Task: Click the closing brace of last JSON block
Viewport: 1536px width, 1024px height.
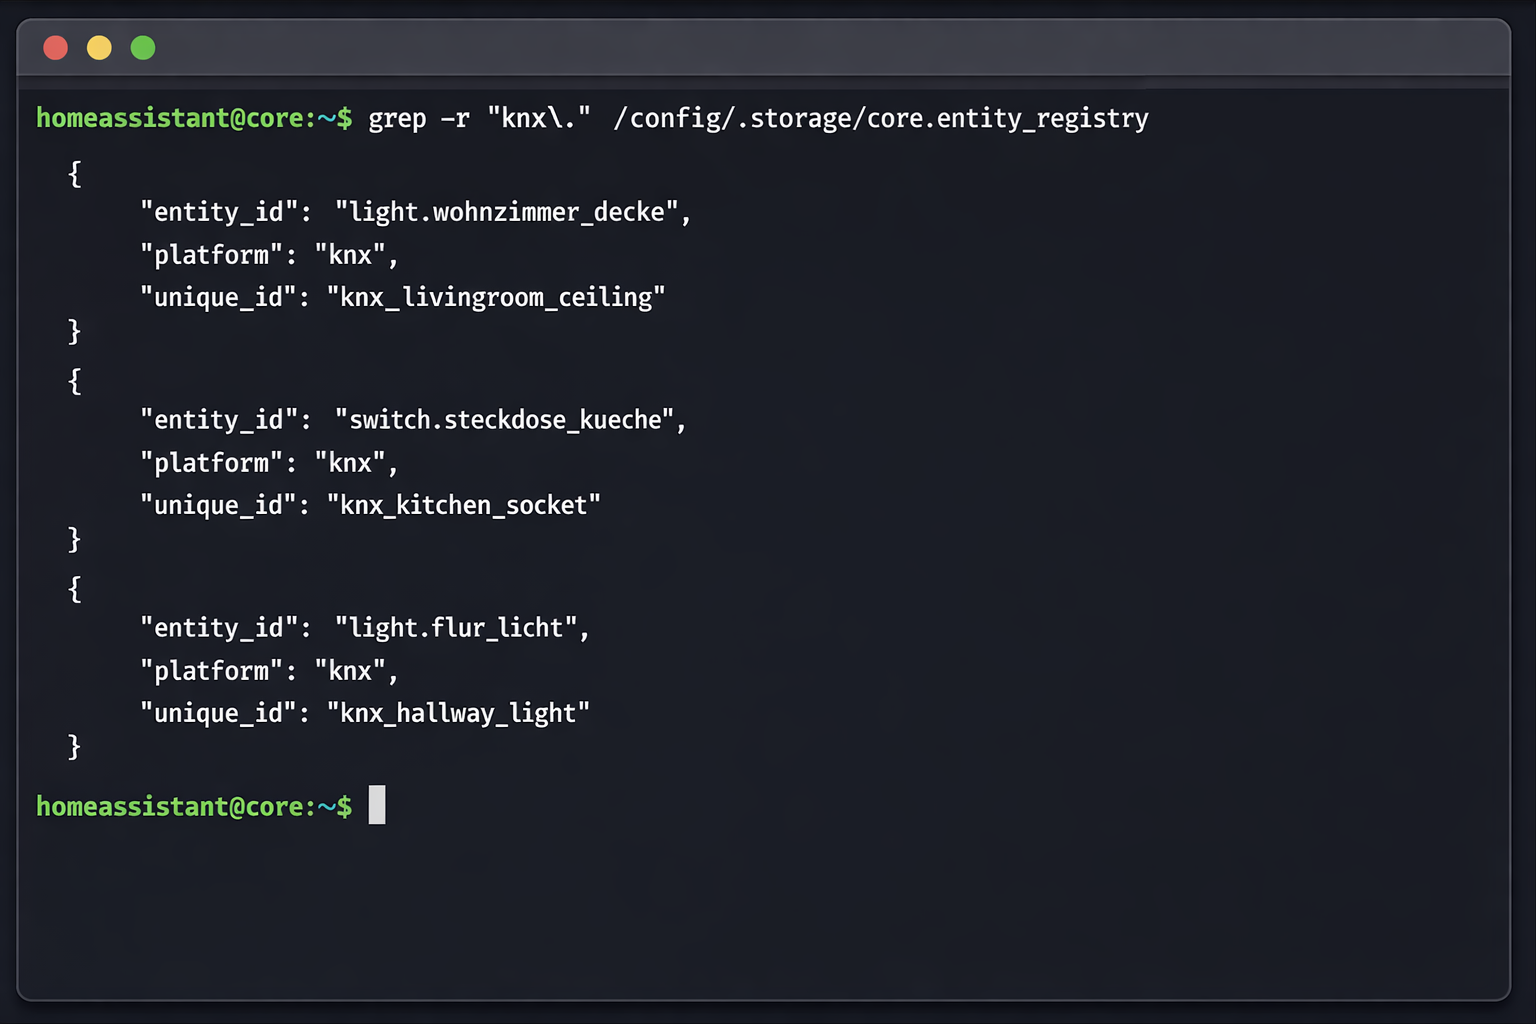Action: click(73, 747)
